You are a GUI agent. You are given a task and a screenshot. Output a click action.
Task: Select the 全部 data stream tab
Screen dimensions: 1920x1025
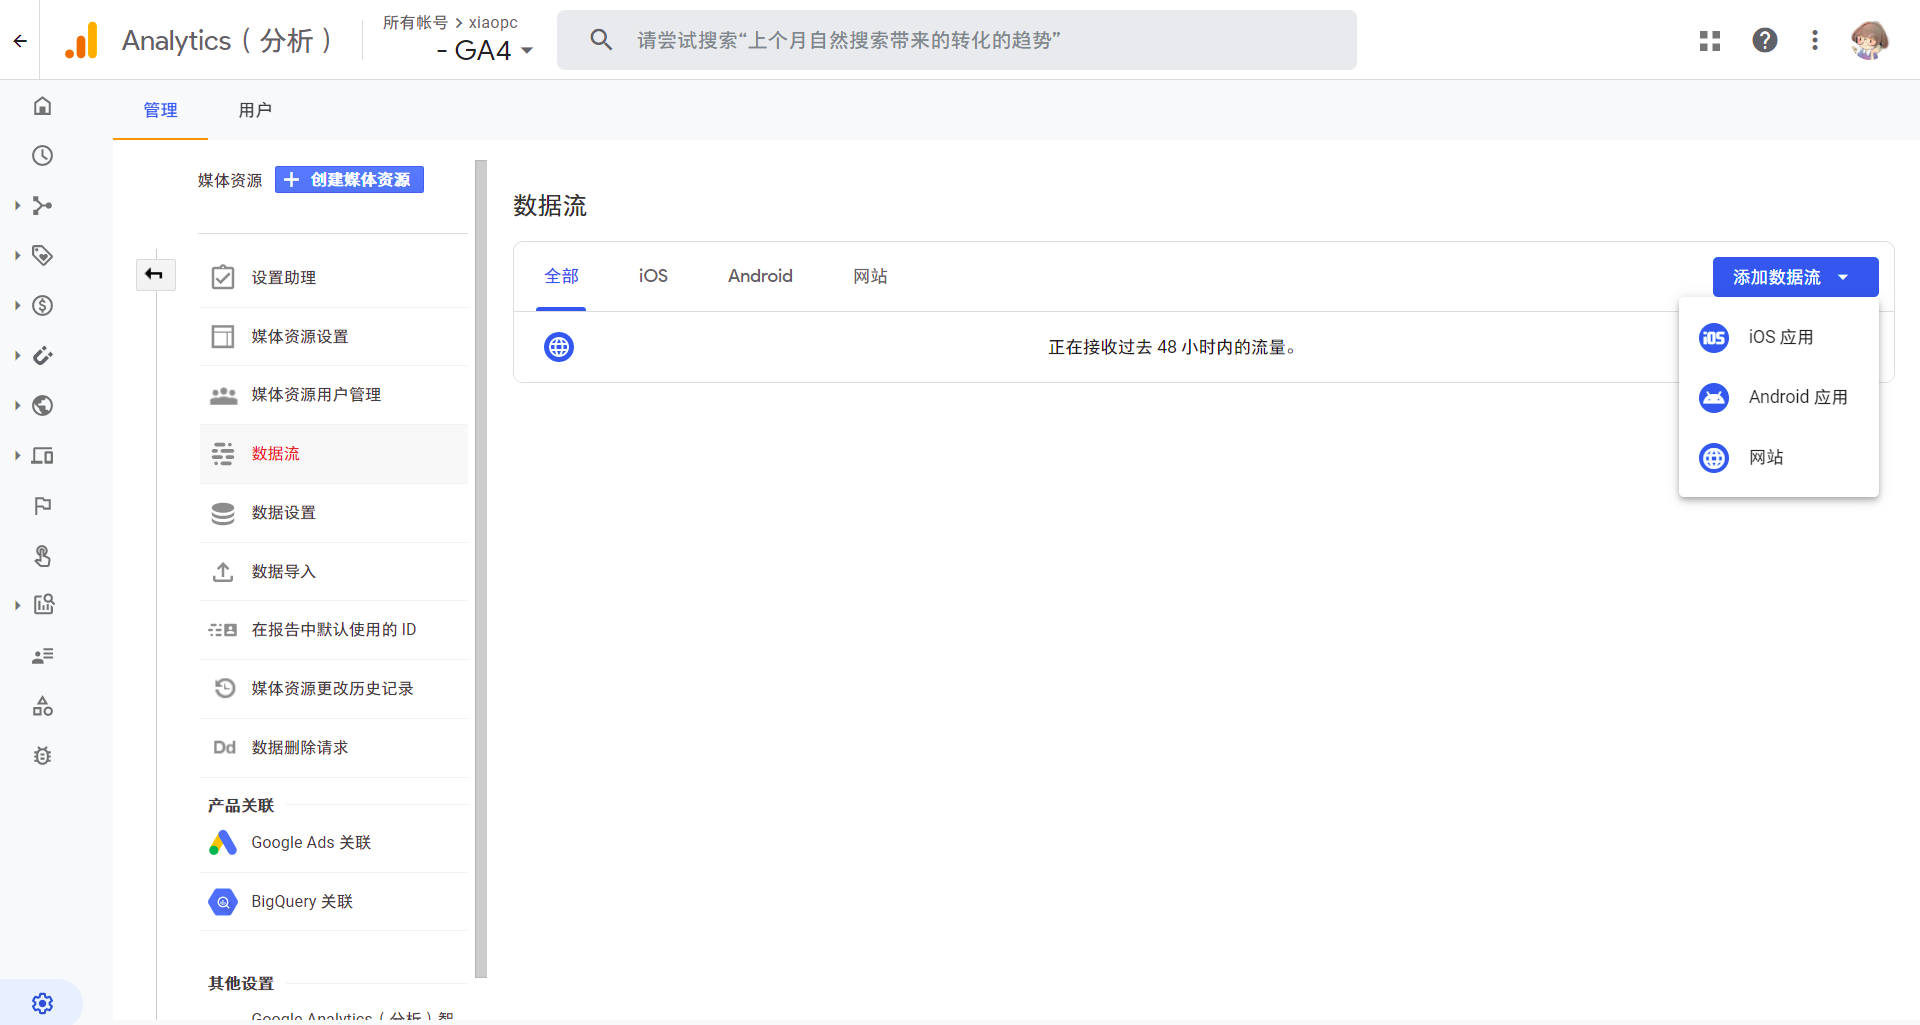561,277
